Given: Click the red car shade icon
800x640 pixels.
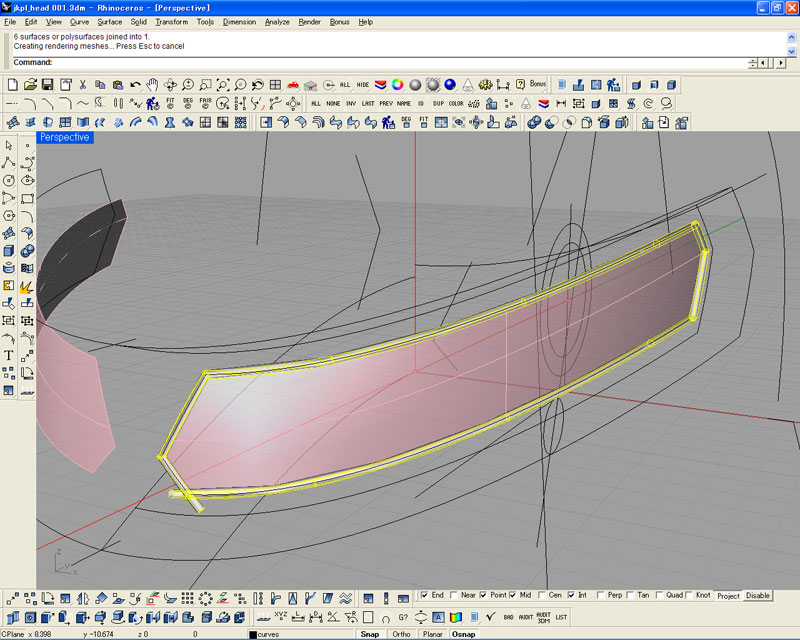Looking at the screenshot, I should (x=293, y=85).
